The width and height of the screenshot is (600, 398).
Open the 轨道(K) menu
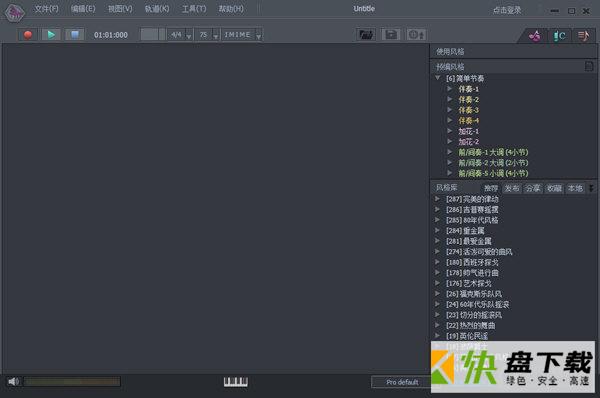tap(157, 9)
